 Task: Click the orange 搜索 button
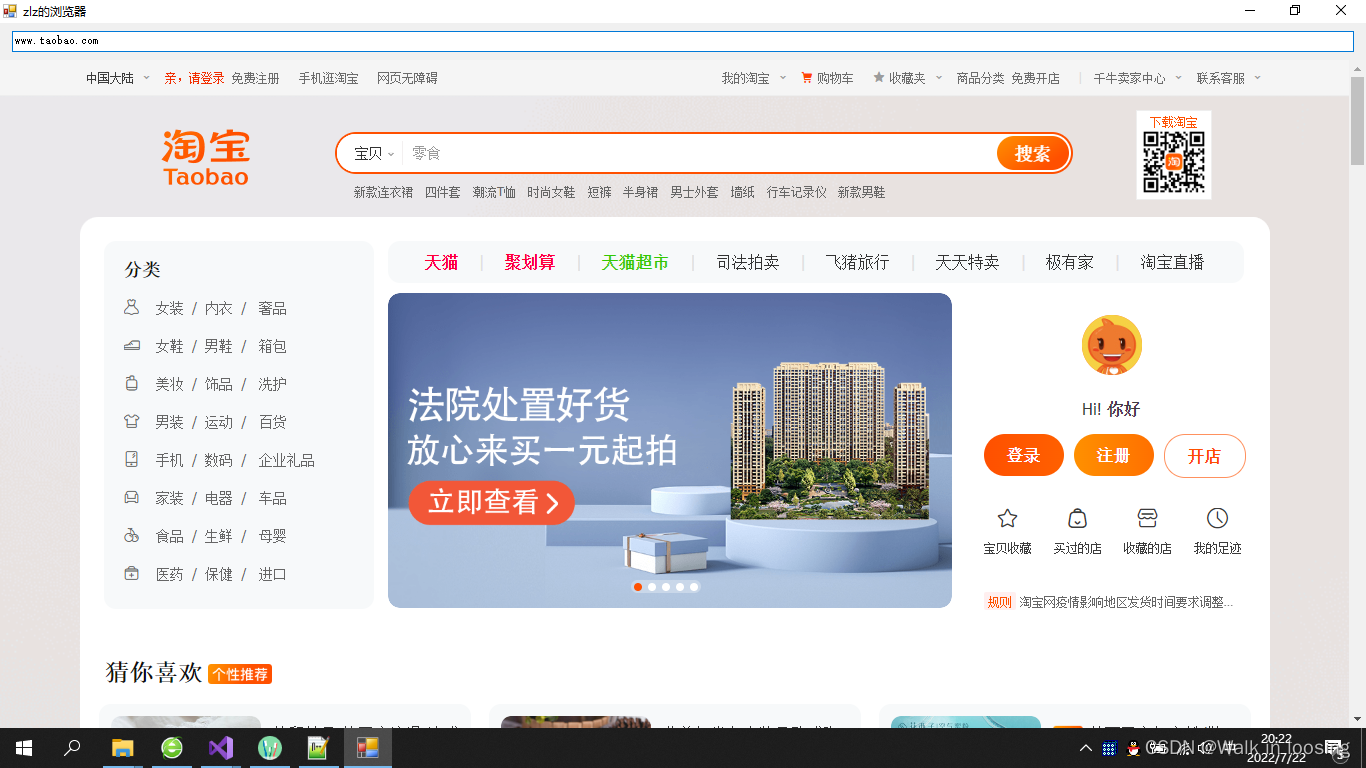pyautogui.click(x=1033, y=153)
